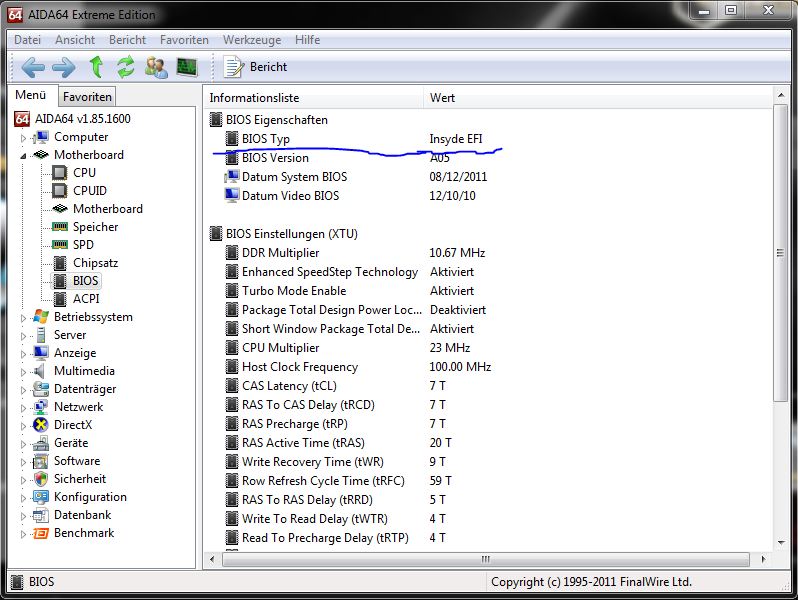Expand the Computer tree node
Screen dimensions: 798x600
(x=23, y=138)
